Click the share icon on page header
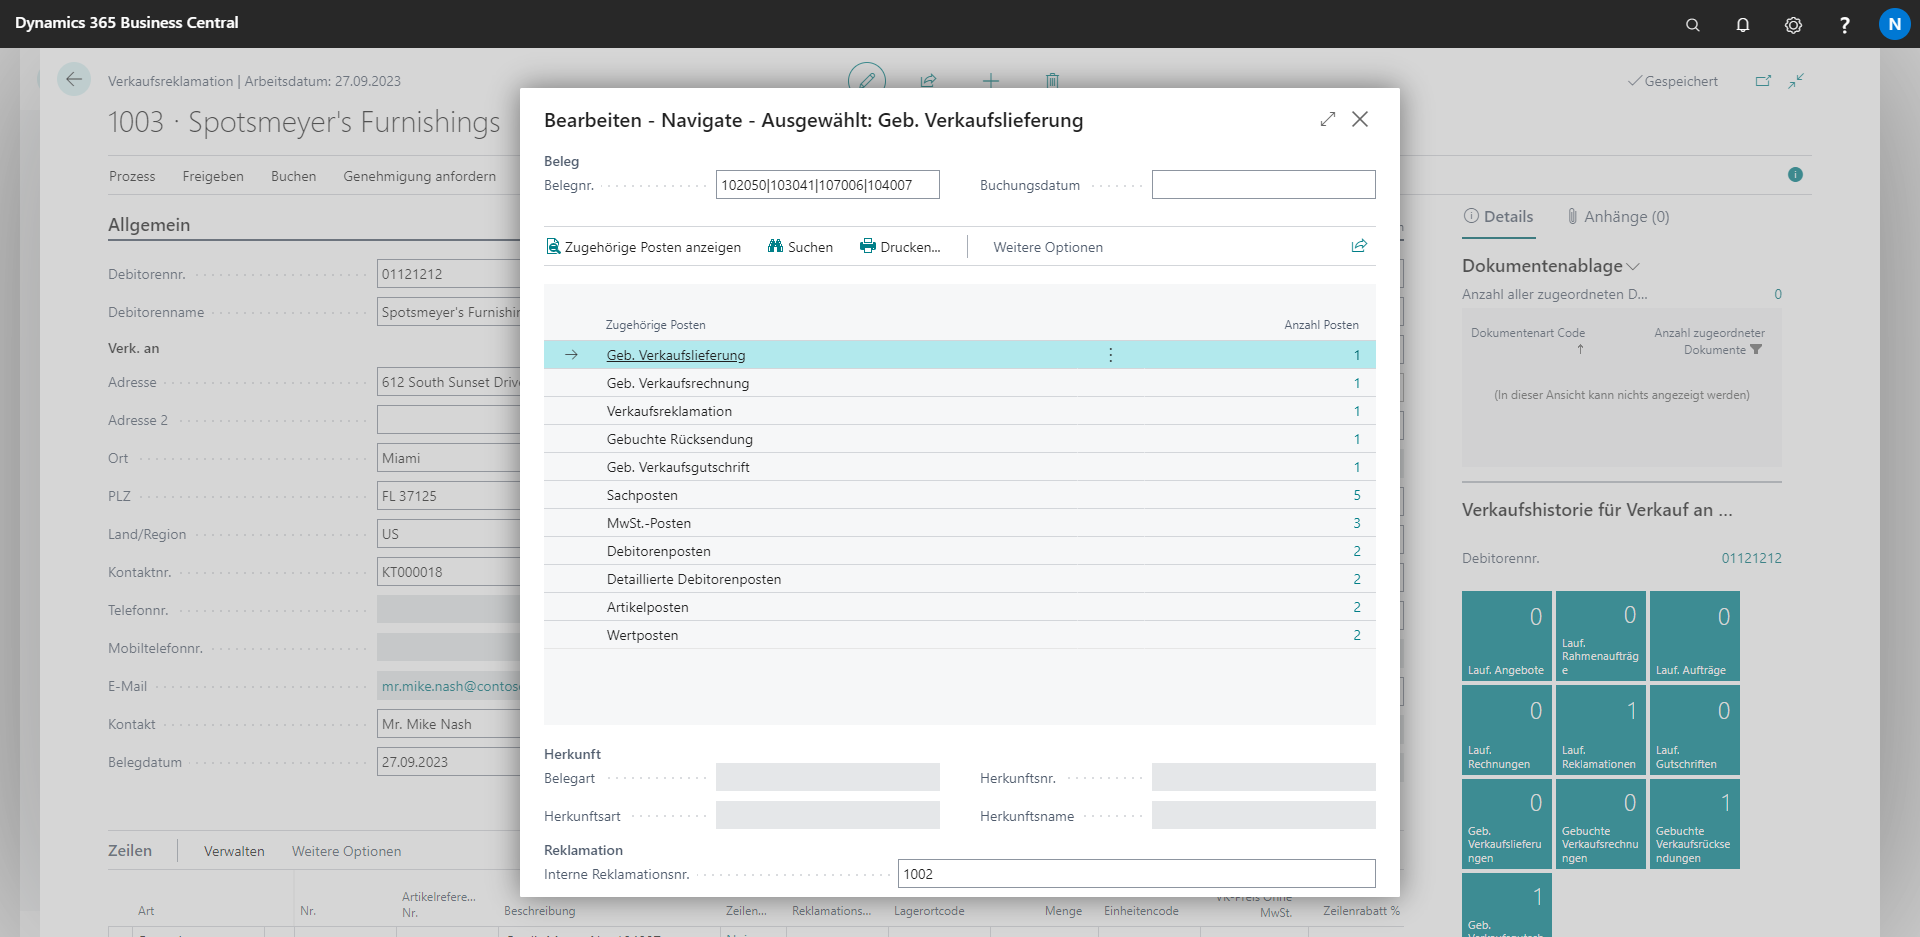Viewport: 1920px width, 937px height. 928,80
